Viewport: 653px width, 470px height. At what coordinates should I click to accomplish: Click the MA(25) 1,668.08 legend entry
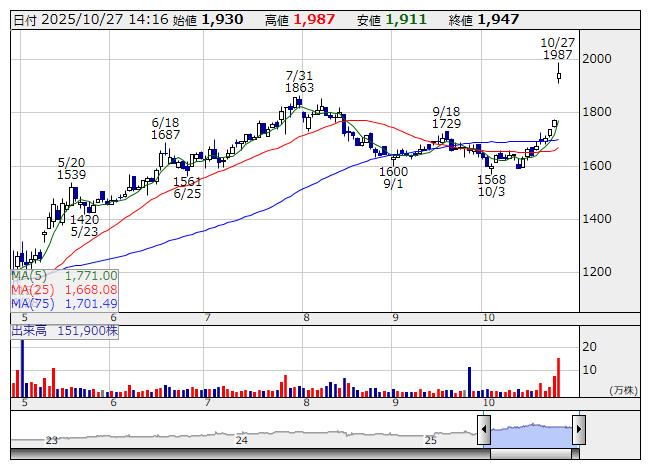pyautogui.click(x=65, y=290)
